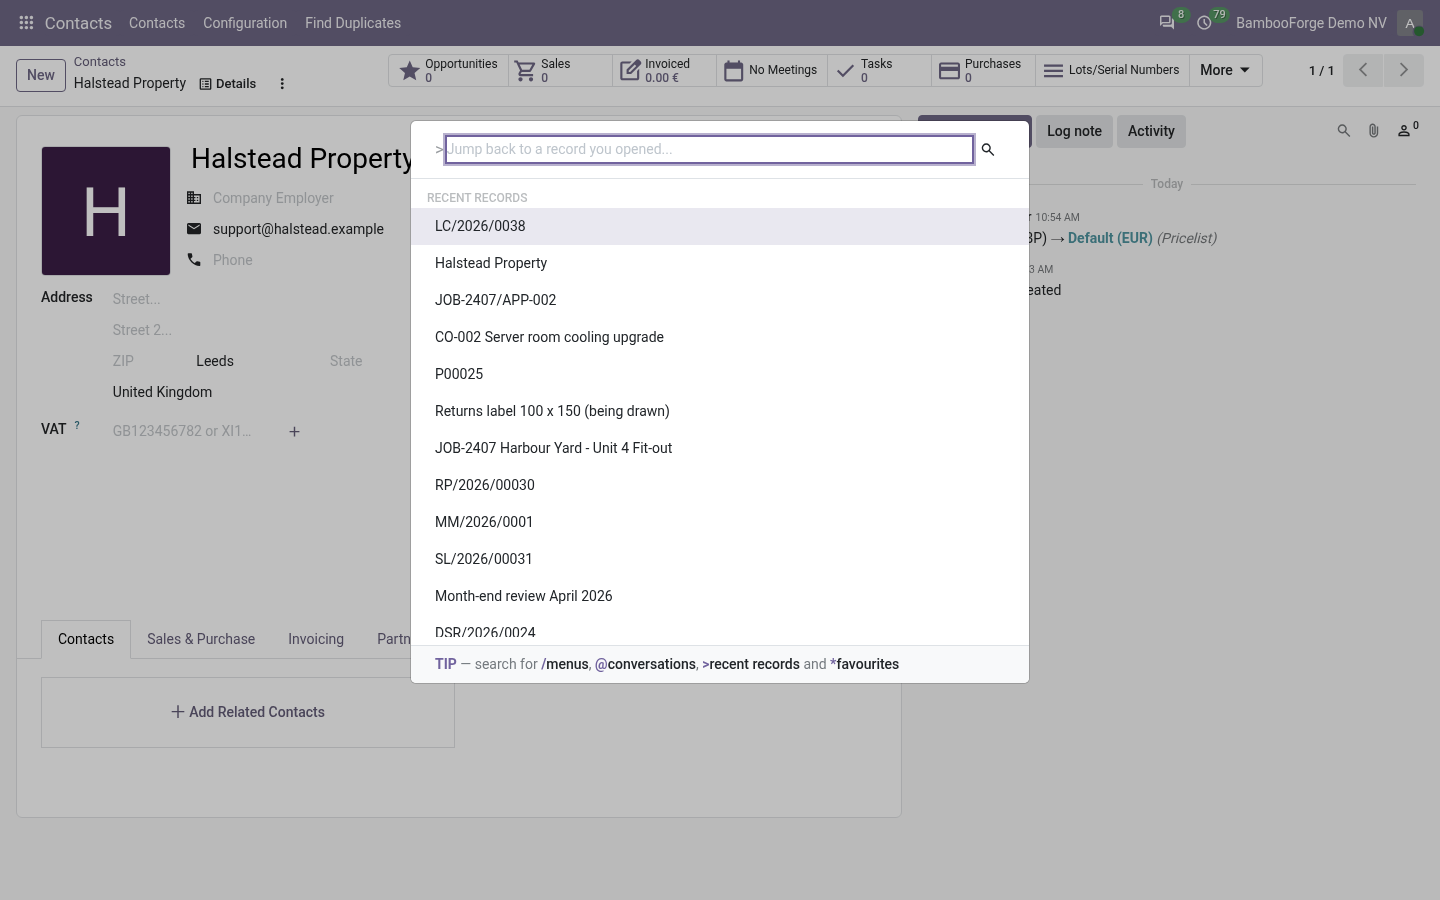
Task: Switch to Invoicing tab
Action: (316, 639)
